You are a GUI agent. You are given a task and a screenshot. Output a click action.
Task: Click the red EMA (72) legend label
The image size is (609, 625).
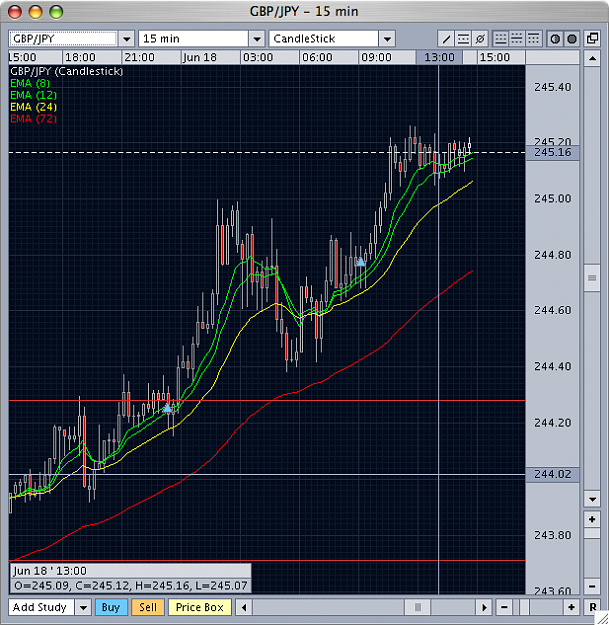pos(33,118)
